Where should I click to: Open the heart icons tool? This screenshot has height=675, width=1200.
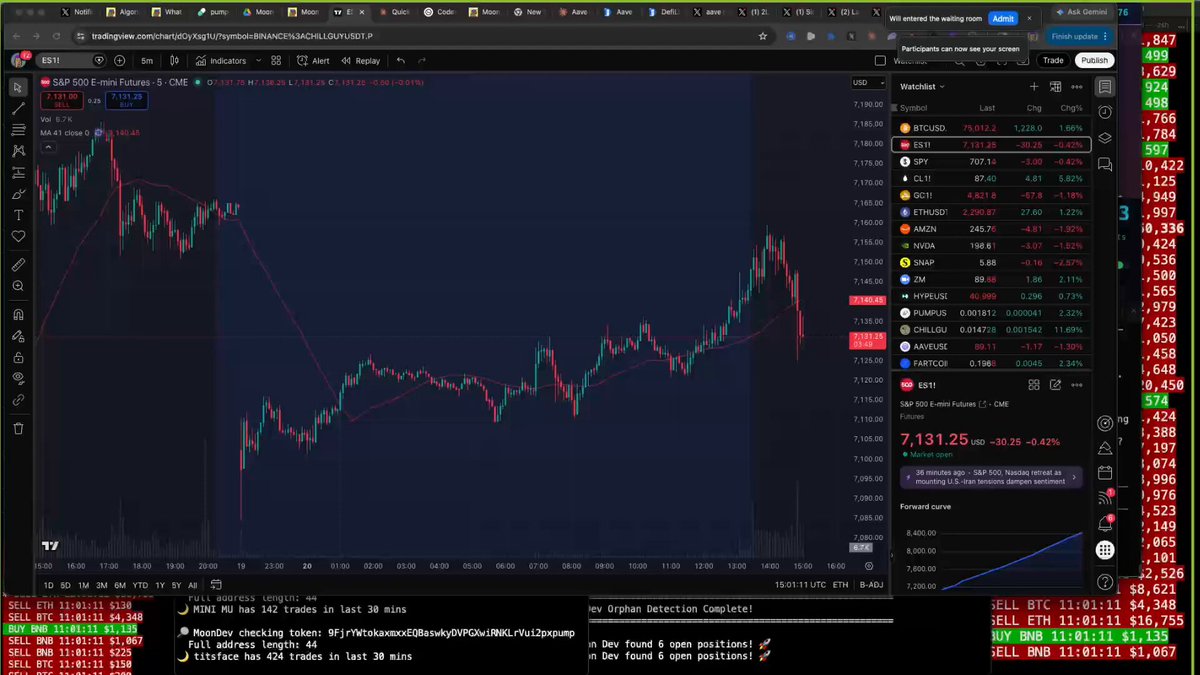tap(18, 236)
